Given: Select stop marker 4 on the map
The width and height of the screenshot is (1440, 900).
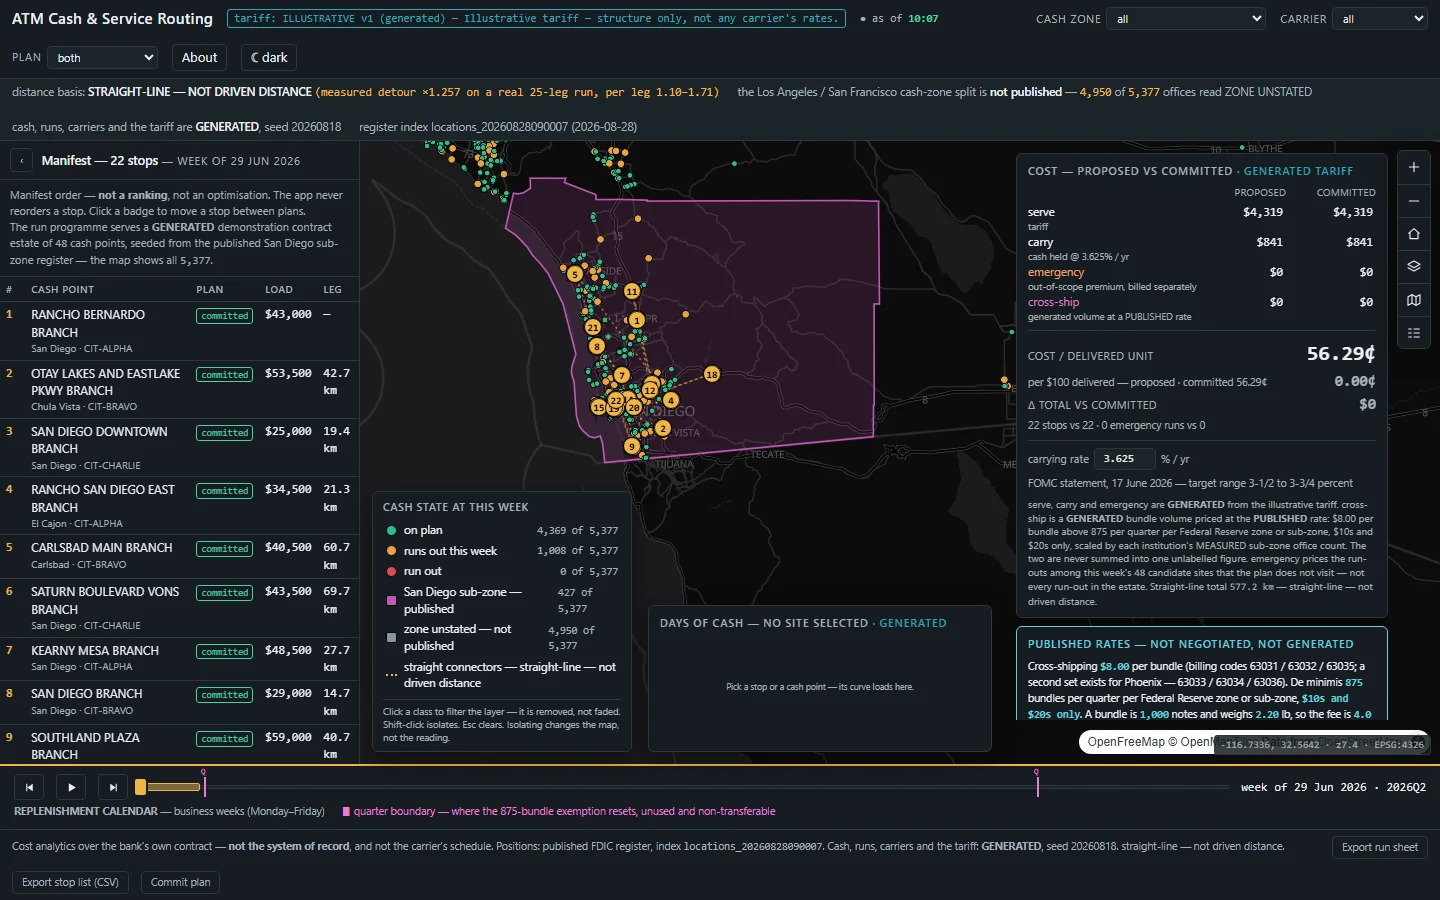Looking at the screenshot, I should (x=671, y=400).
